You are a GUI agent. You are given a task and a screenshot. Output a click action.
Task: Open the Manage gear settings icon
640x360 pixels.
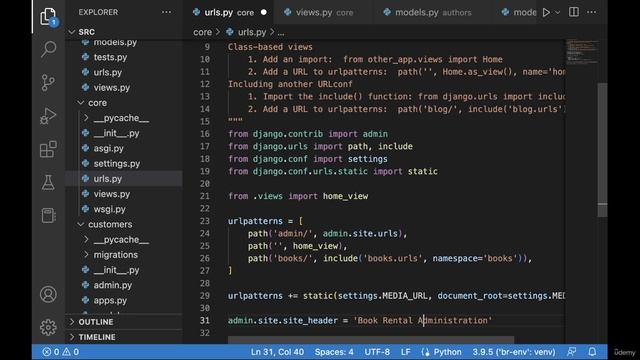[48, 327]
